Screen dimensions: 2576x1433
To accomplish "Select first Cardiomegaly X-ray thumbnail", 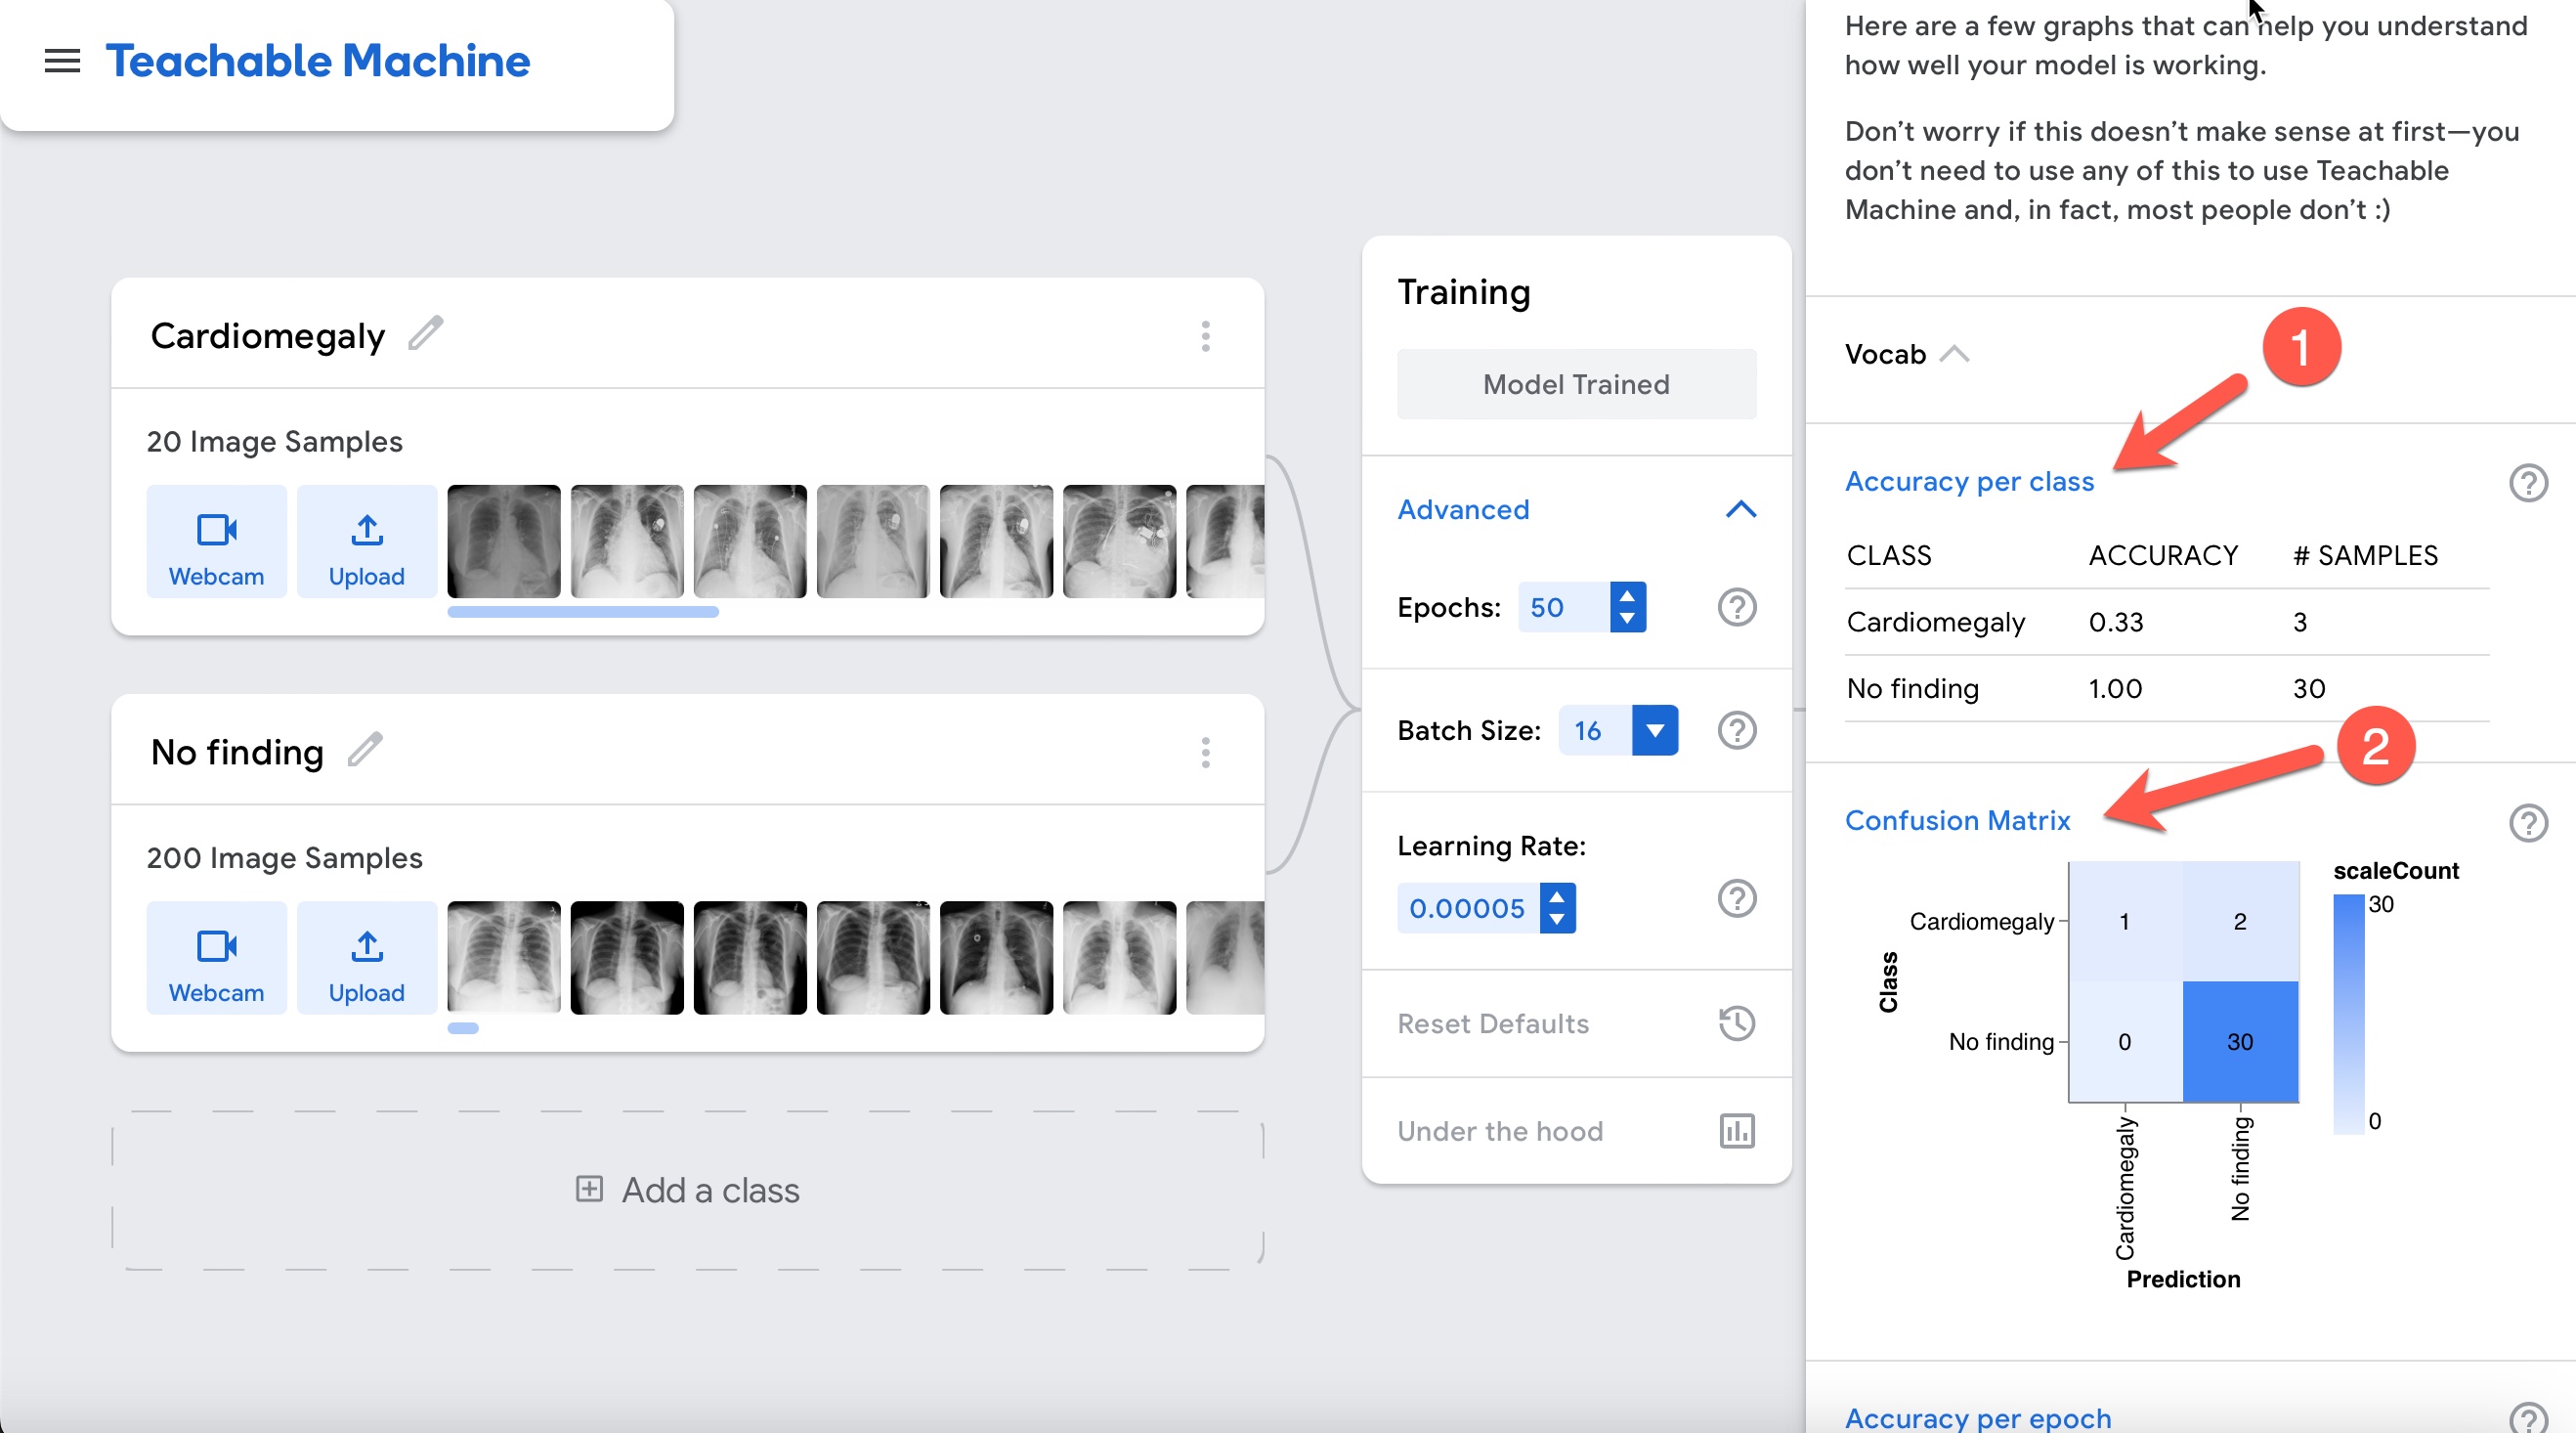I will click(x=503, y=542).
